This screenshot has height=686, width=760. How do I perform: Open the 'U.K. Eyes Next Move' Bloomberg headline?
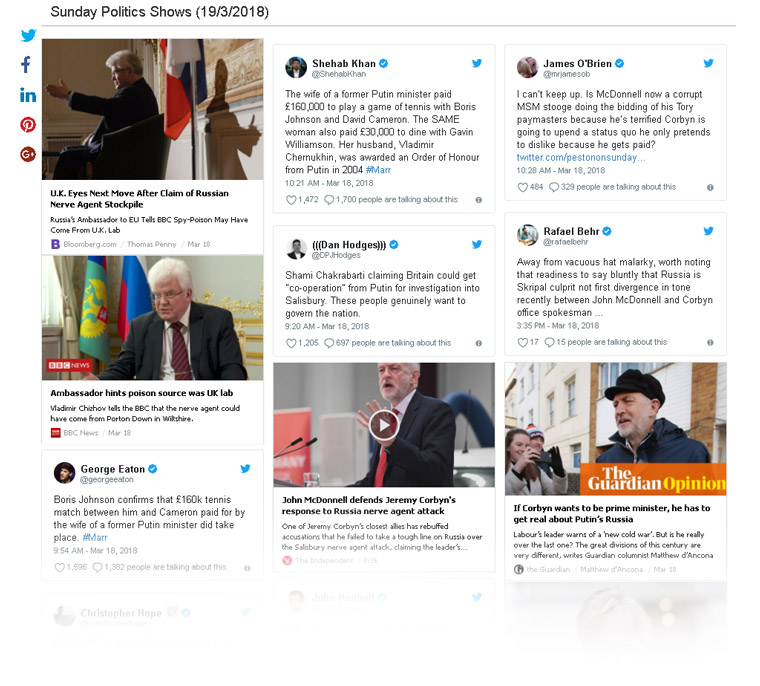tap(139, 199)
